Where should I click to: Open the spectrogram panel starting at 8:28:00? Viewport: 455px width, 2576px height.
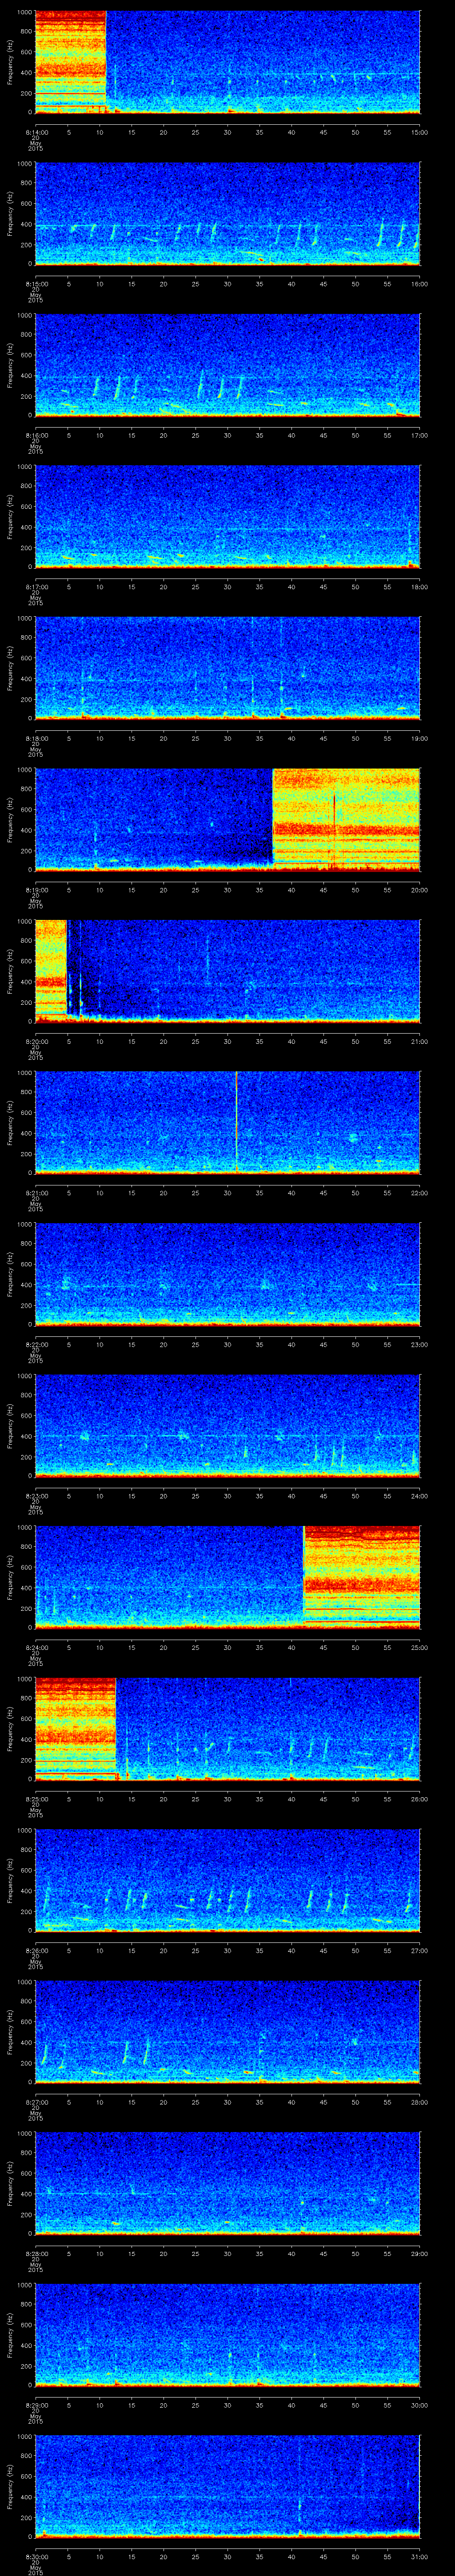[228, 2183]
